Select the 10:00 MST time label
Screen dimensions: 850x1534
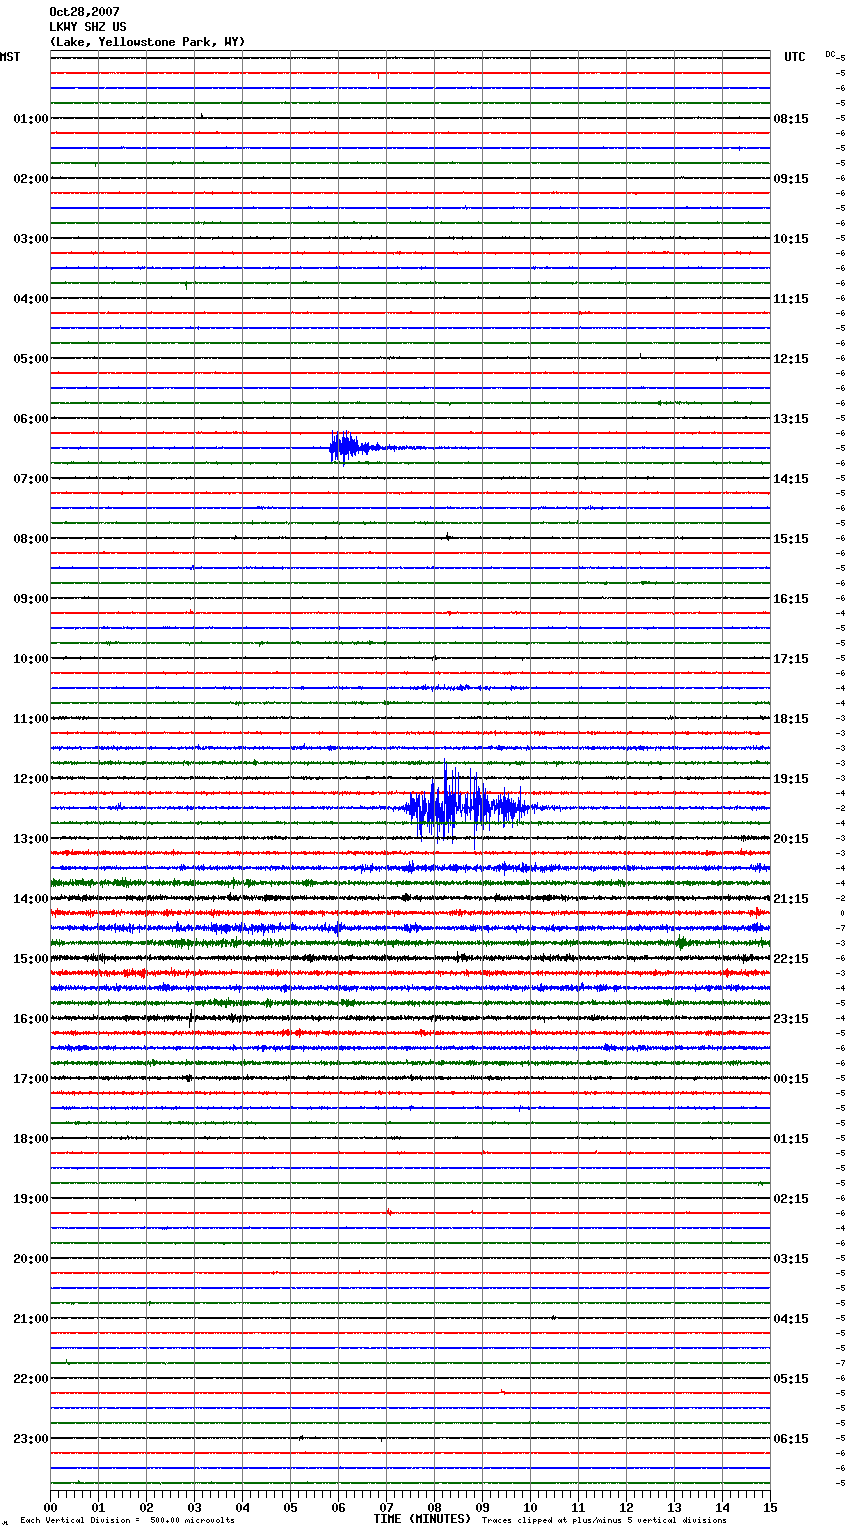click(31, 659)
